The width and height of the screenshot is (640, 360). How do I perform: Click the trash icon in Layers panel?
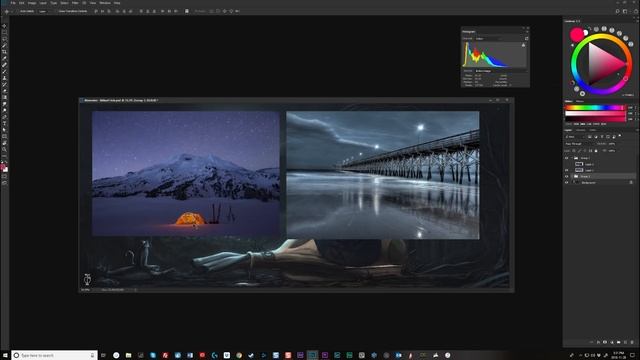click(x=632, y=342)
